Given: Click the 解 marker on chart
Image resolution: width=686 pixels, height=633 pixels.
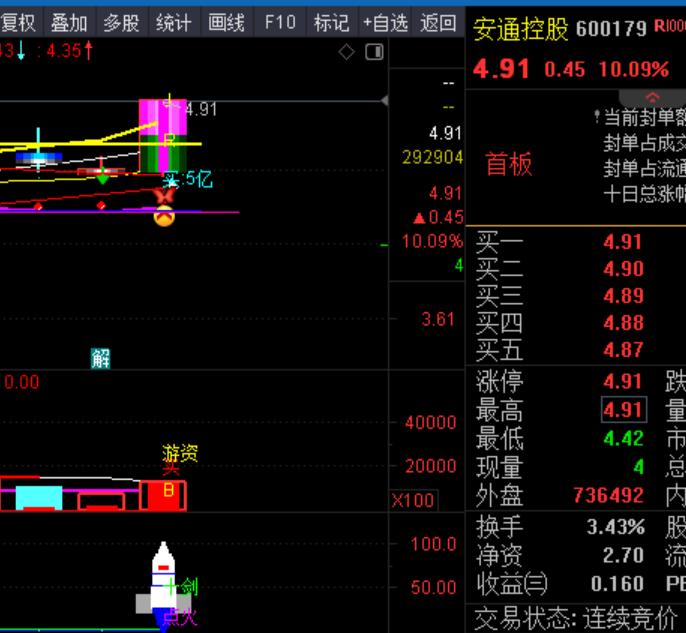Looking at the screenshot, I should pos(101,358).
